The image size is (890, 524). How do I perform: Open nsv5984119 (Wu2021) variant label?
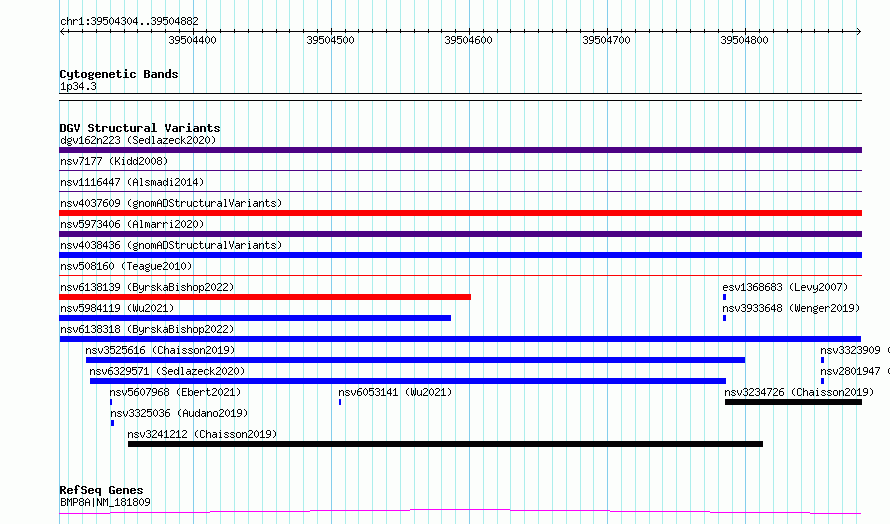[x=117, y=308]
